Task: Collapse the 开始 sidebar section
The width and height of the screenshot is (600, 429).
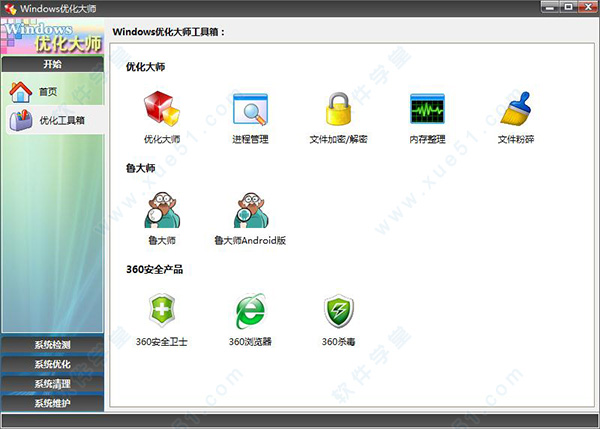Action: coord(52,64)
